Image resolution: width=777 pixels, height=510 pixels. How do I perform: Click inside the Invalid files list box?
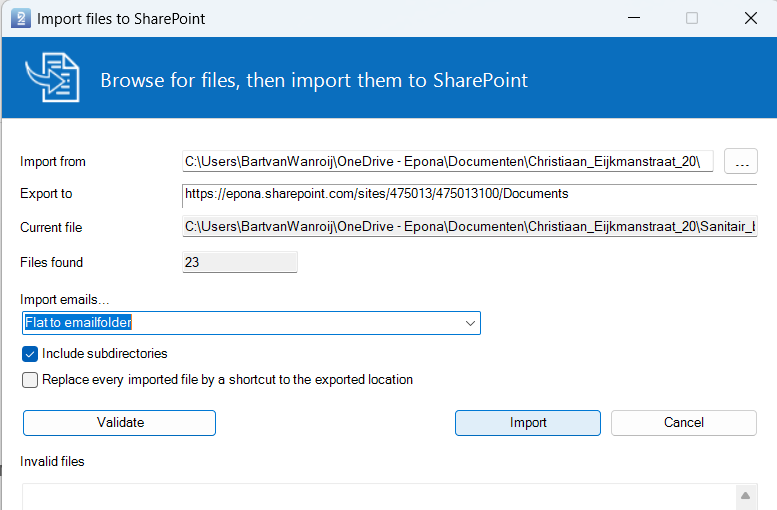[x=379, y=497]
